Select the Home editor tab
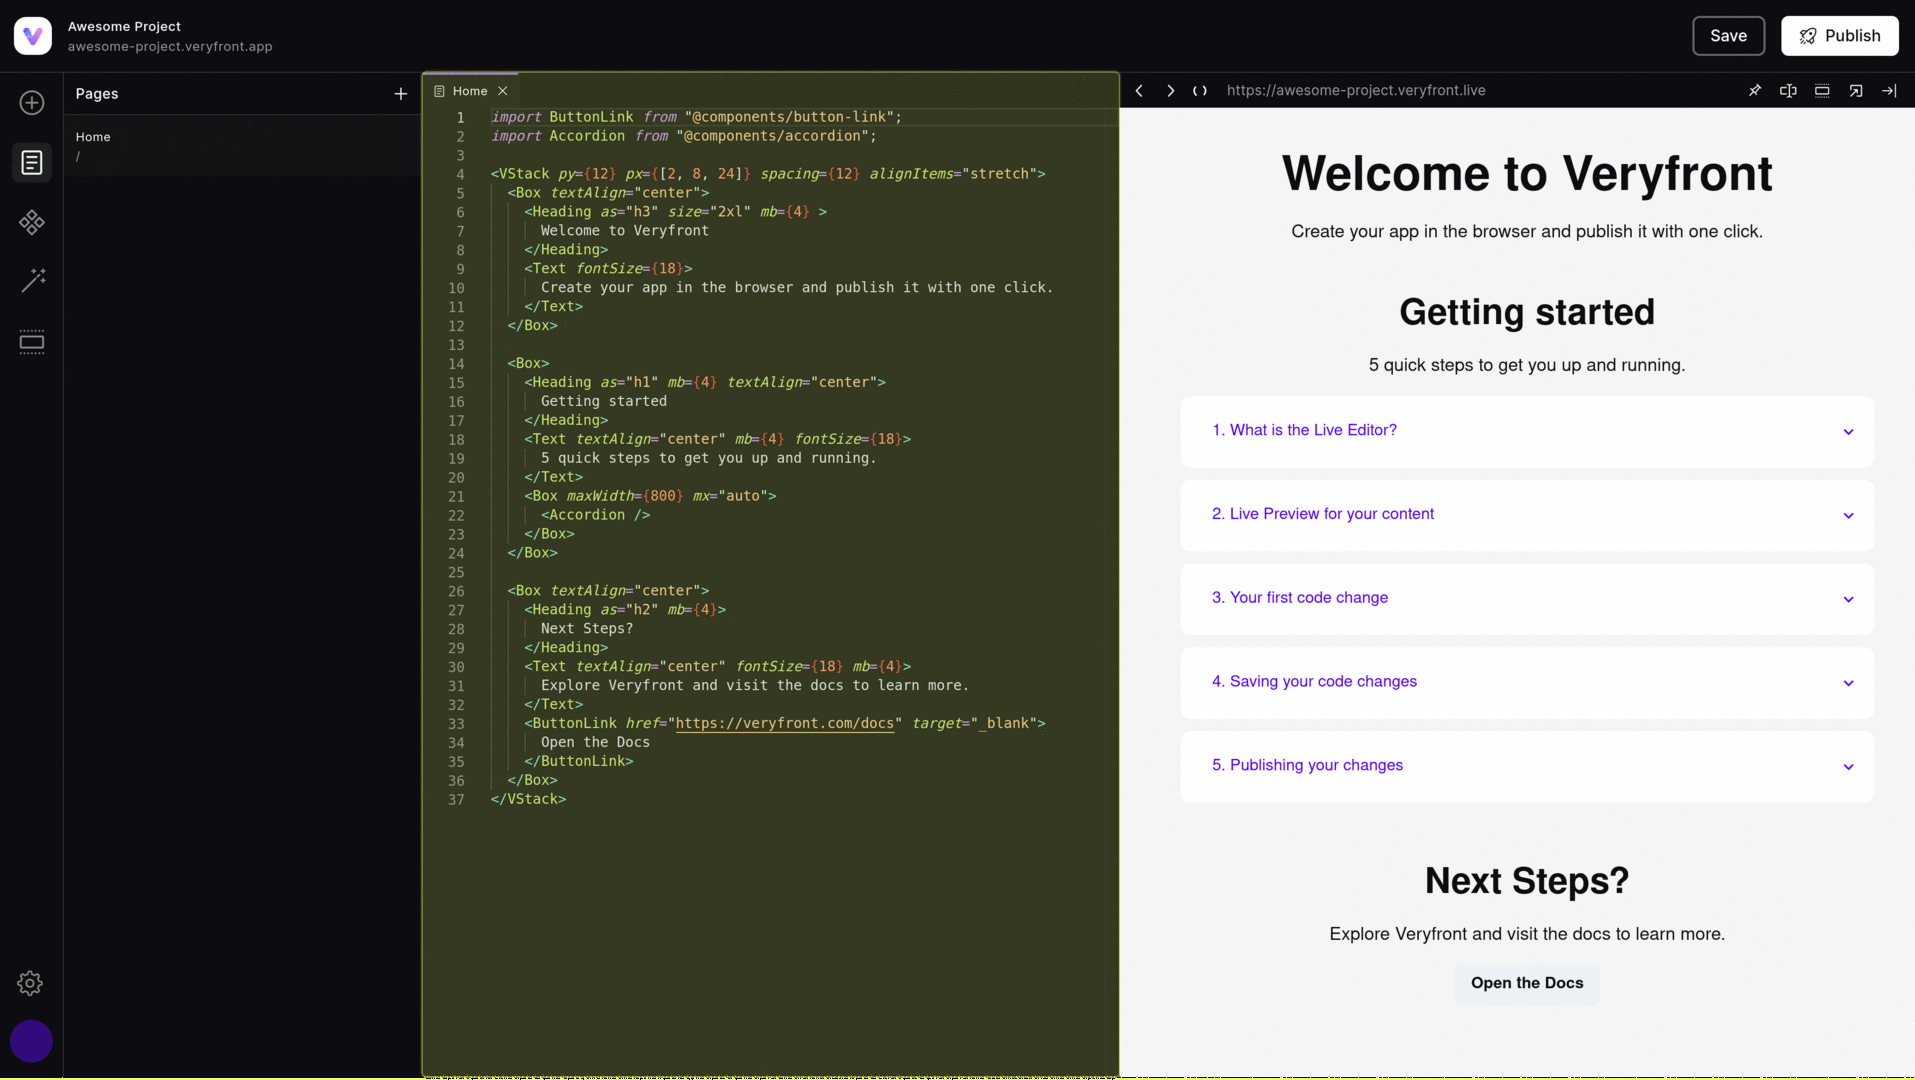 coord(469,91)
